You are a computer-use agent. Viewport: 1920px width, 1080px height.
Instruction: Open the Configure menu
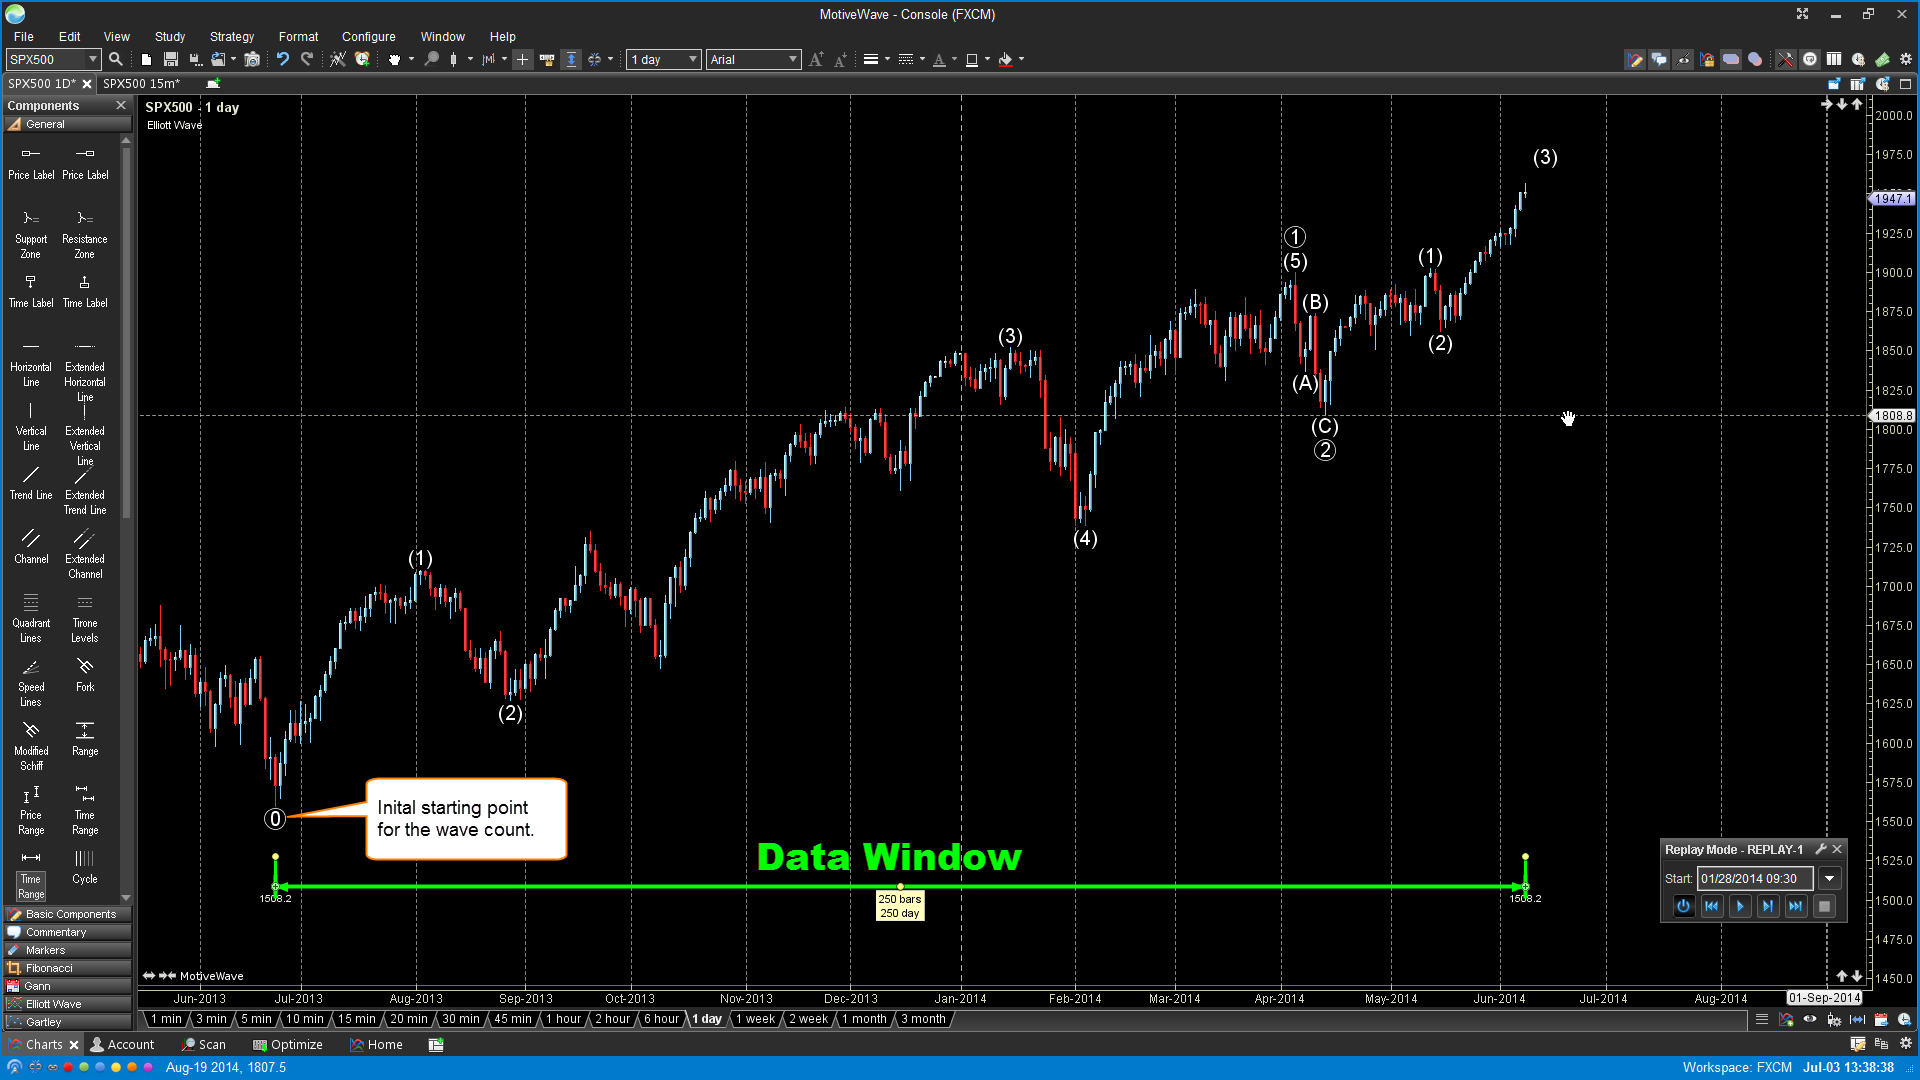click(x=368, y=36)
